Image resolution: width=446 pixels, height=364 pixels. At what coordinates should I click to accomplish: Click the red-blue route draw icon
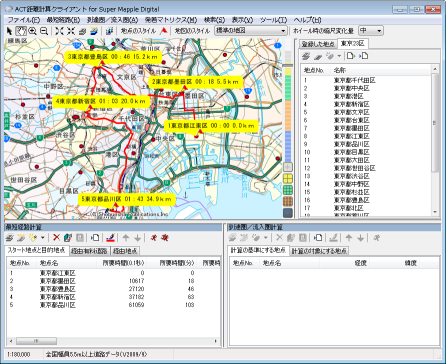(111, 238)
